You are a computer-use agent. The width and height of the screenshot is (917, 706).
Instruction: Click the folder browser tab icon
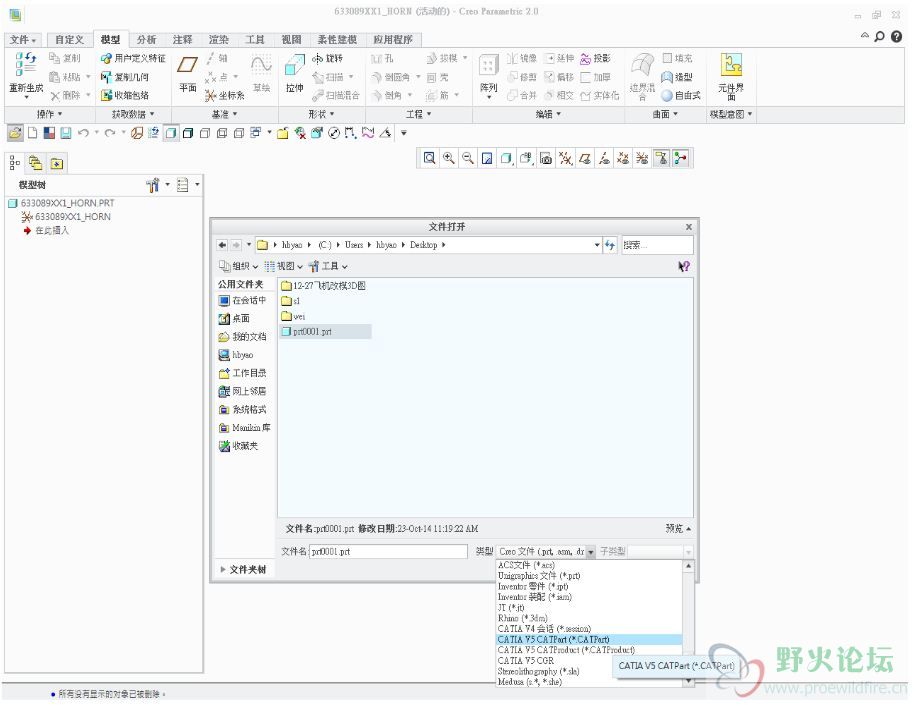36,163
